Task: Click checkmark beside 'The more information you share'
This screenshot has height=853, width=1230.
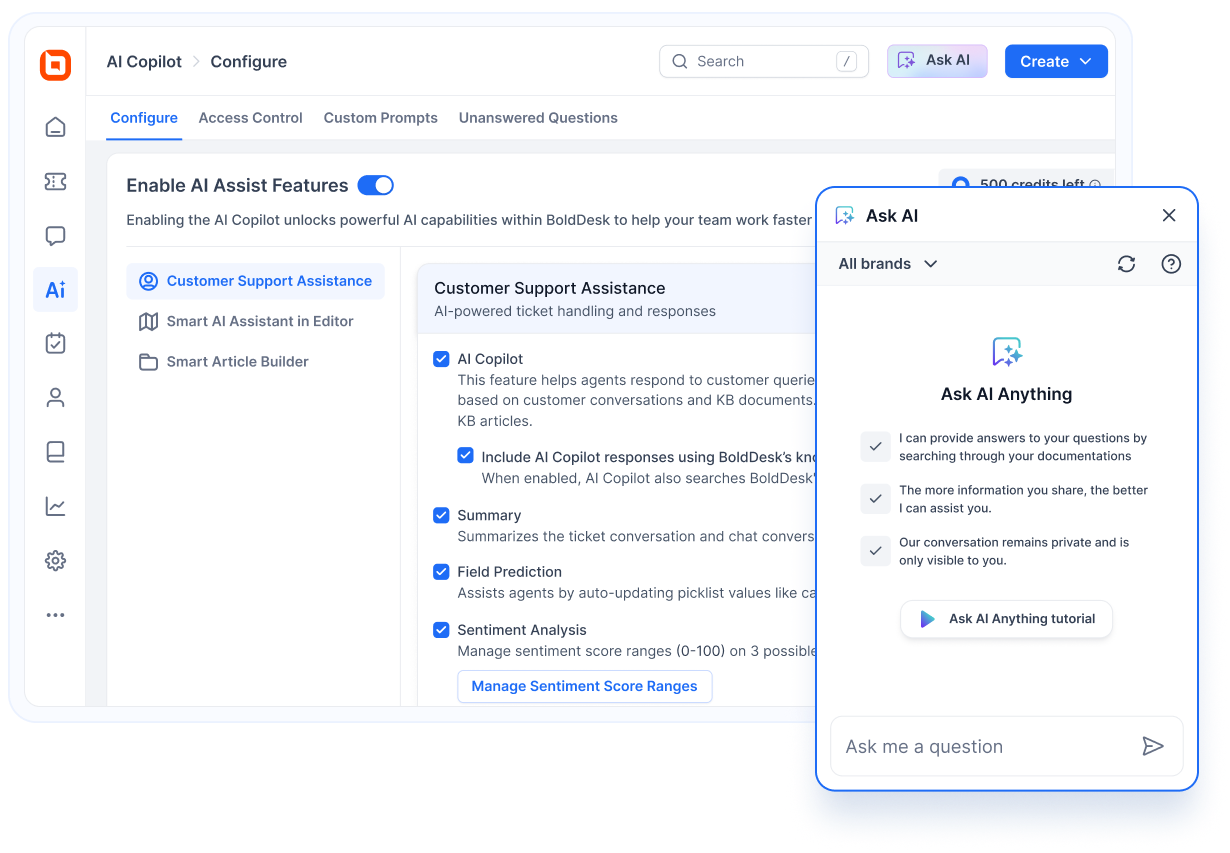Action: point(875,499)
